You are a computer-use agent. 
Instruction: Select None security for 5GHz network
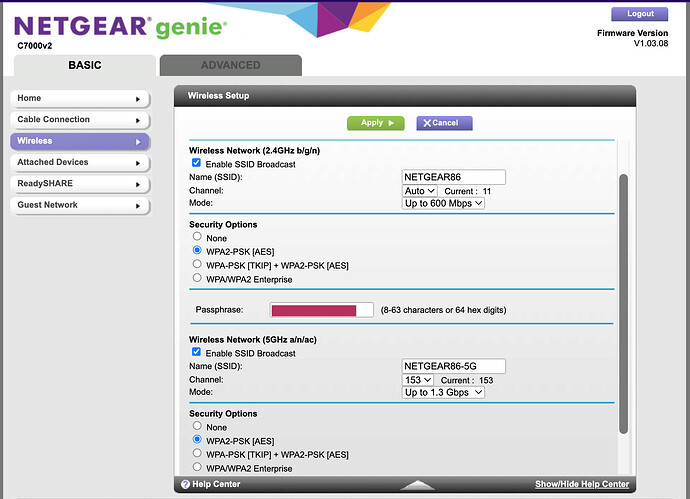click(x=197, y=426)
